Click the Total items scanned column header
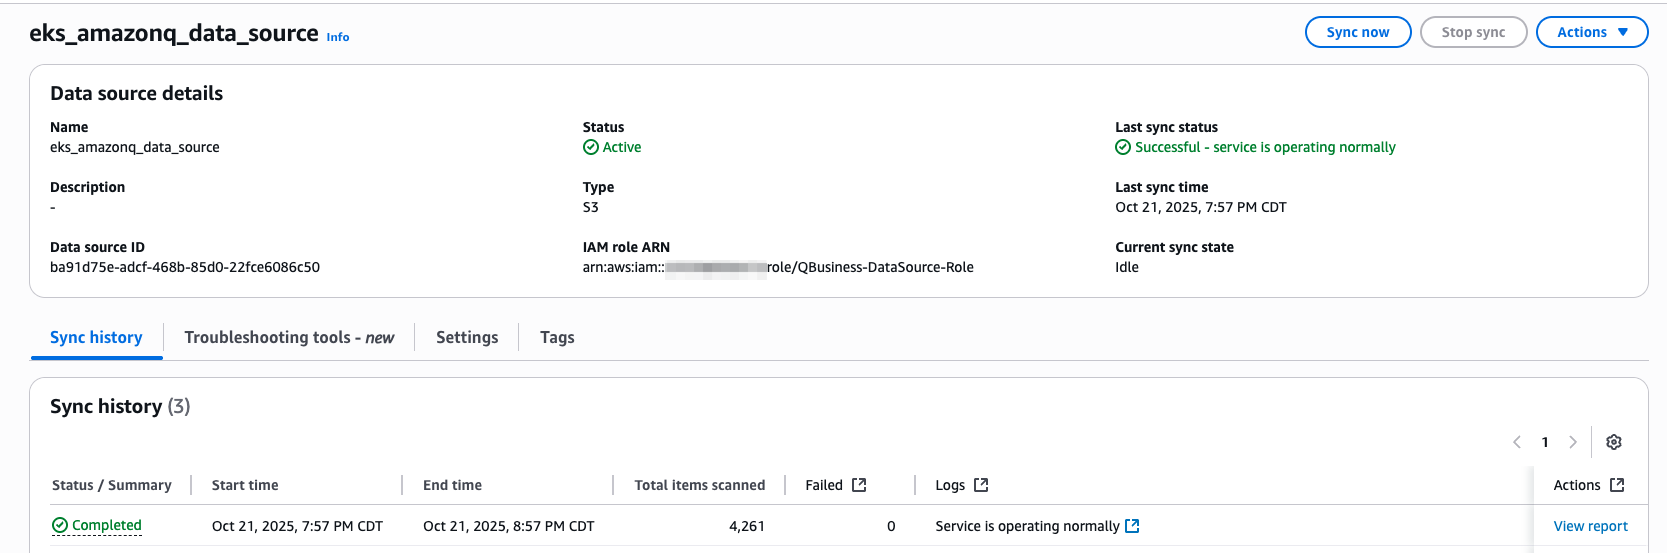The height and width of the screenshot is (553, 1667). click(700, 485)
